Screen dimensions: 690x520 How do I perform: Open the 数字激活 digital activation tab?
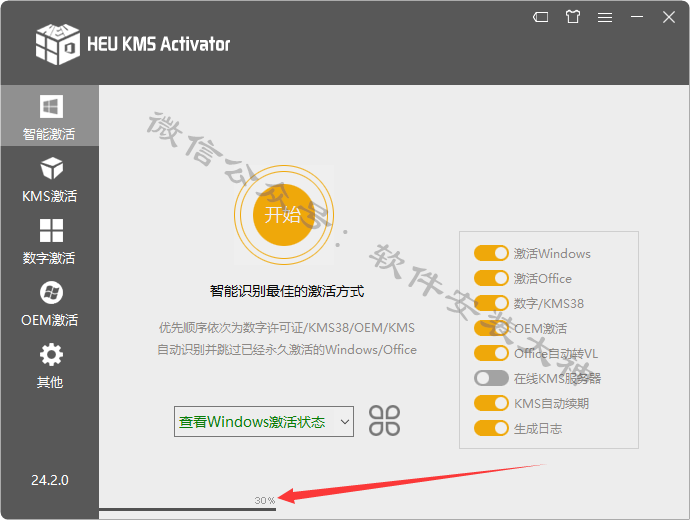(x=50, y=241)
